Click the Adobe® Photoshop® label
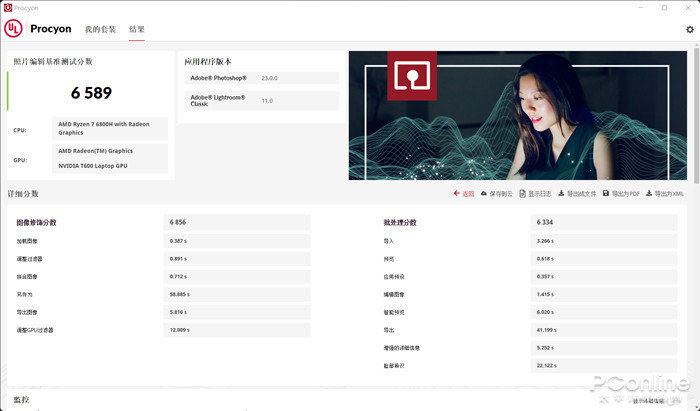The image size is (700, 411). click(218, 78)
